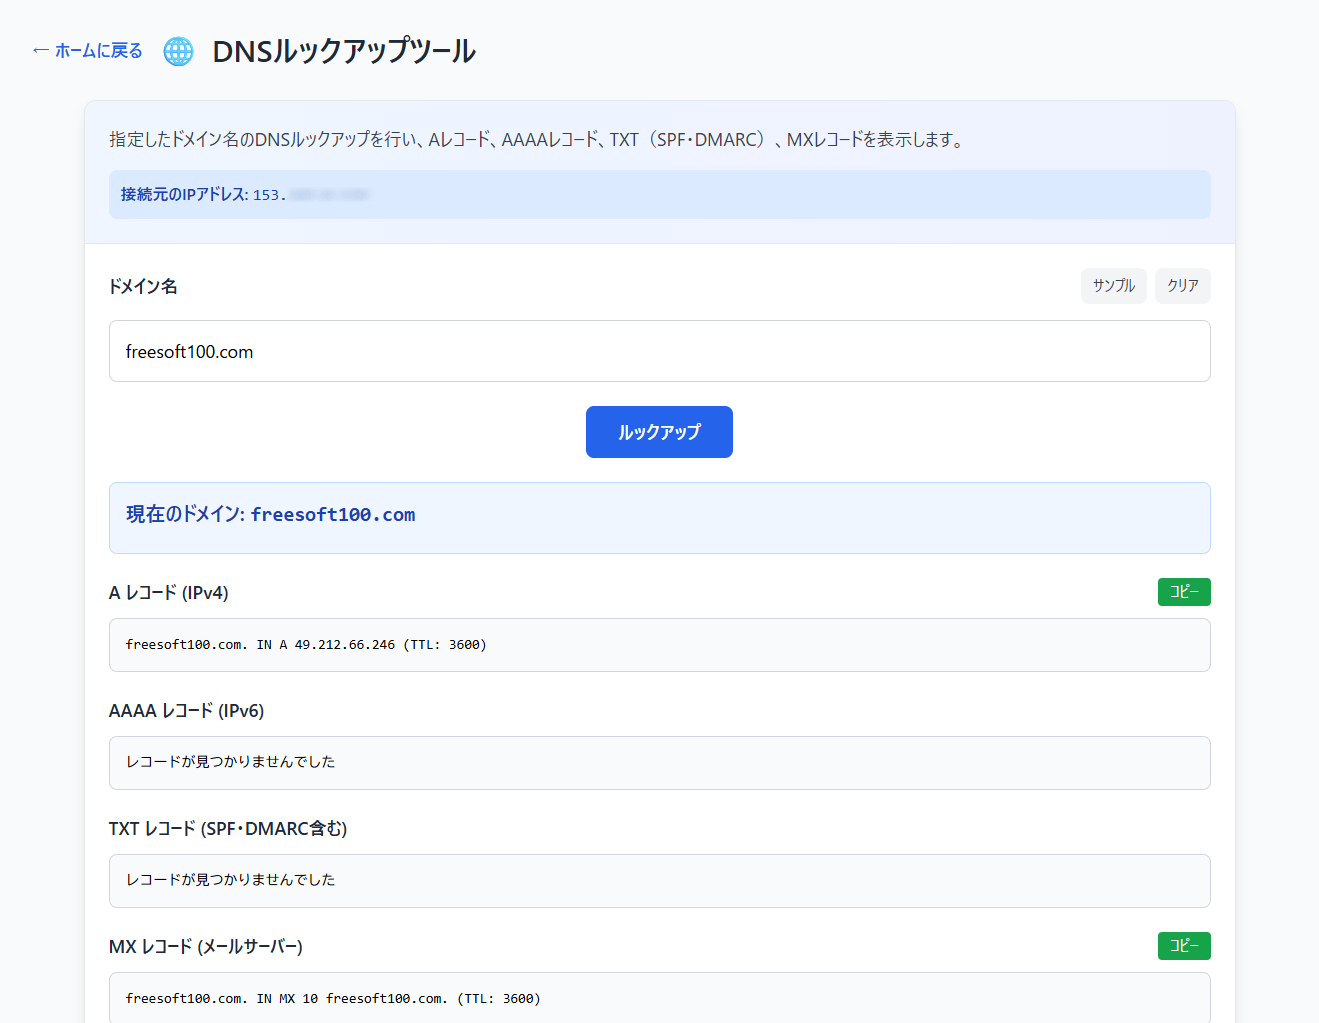Screen dimensions: 1319x1023
Task: Go back via ホームに戻る link
Action: pos(88,51)
